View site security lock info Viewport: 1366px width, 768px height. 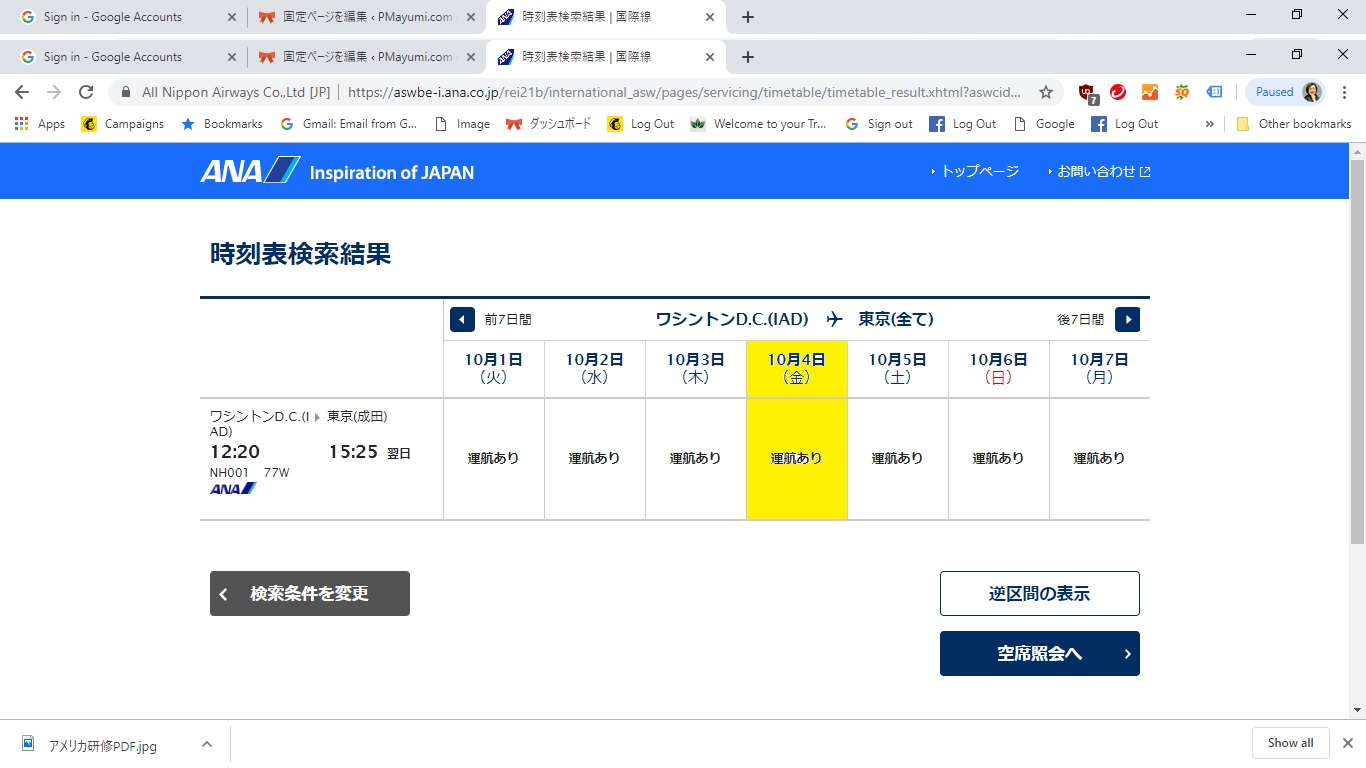point(126,92)
